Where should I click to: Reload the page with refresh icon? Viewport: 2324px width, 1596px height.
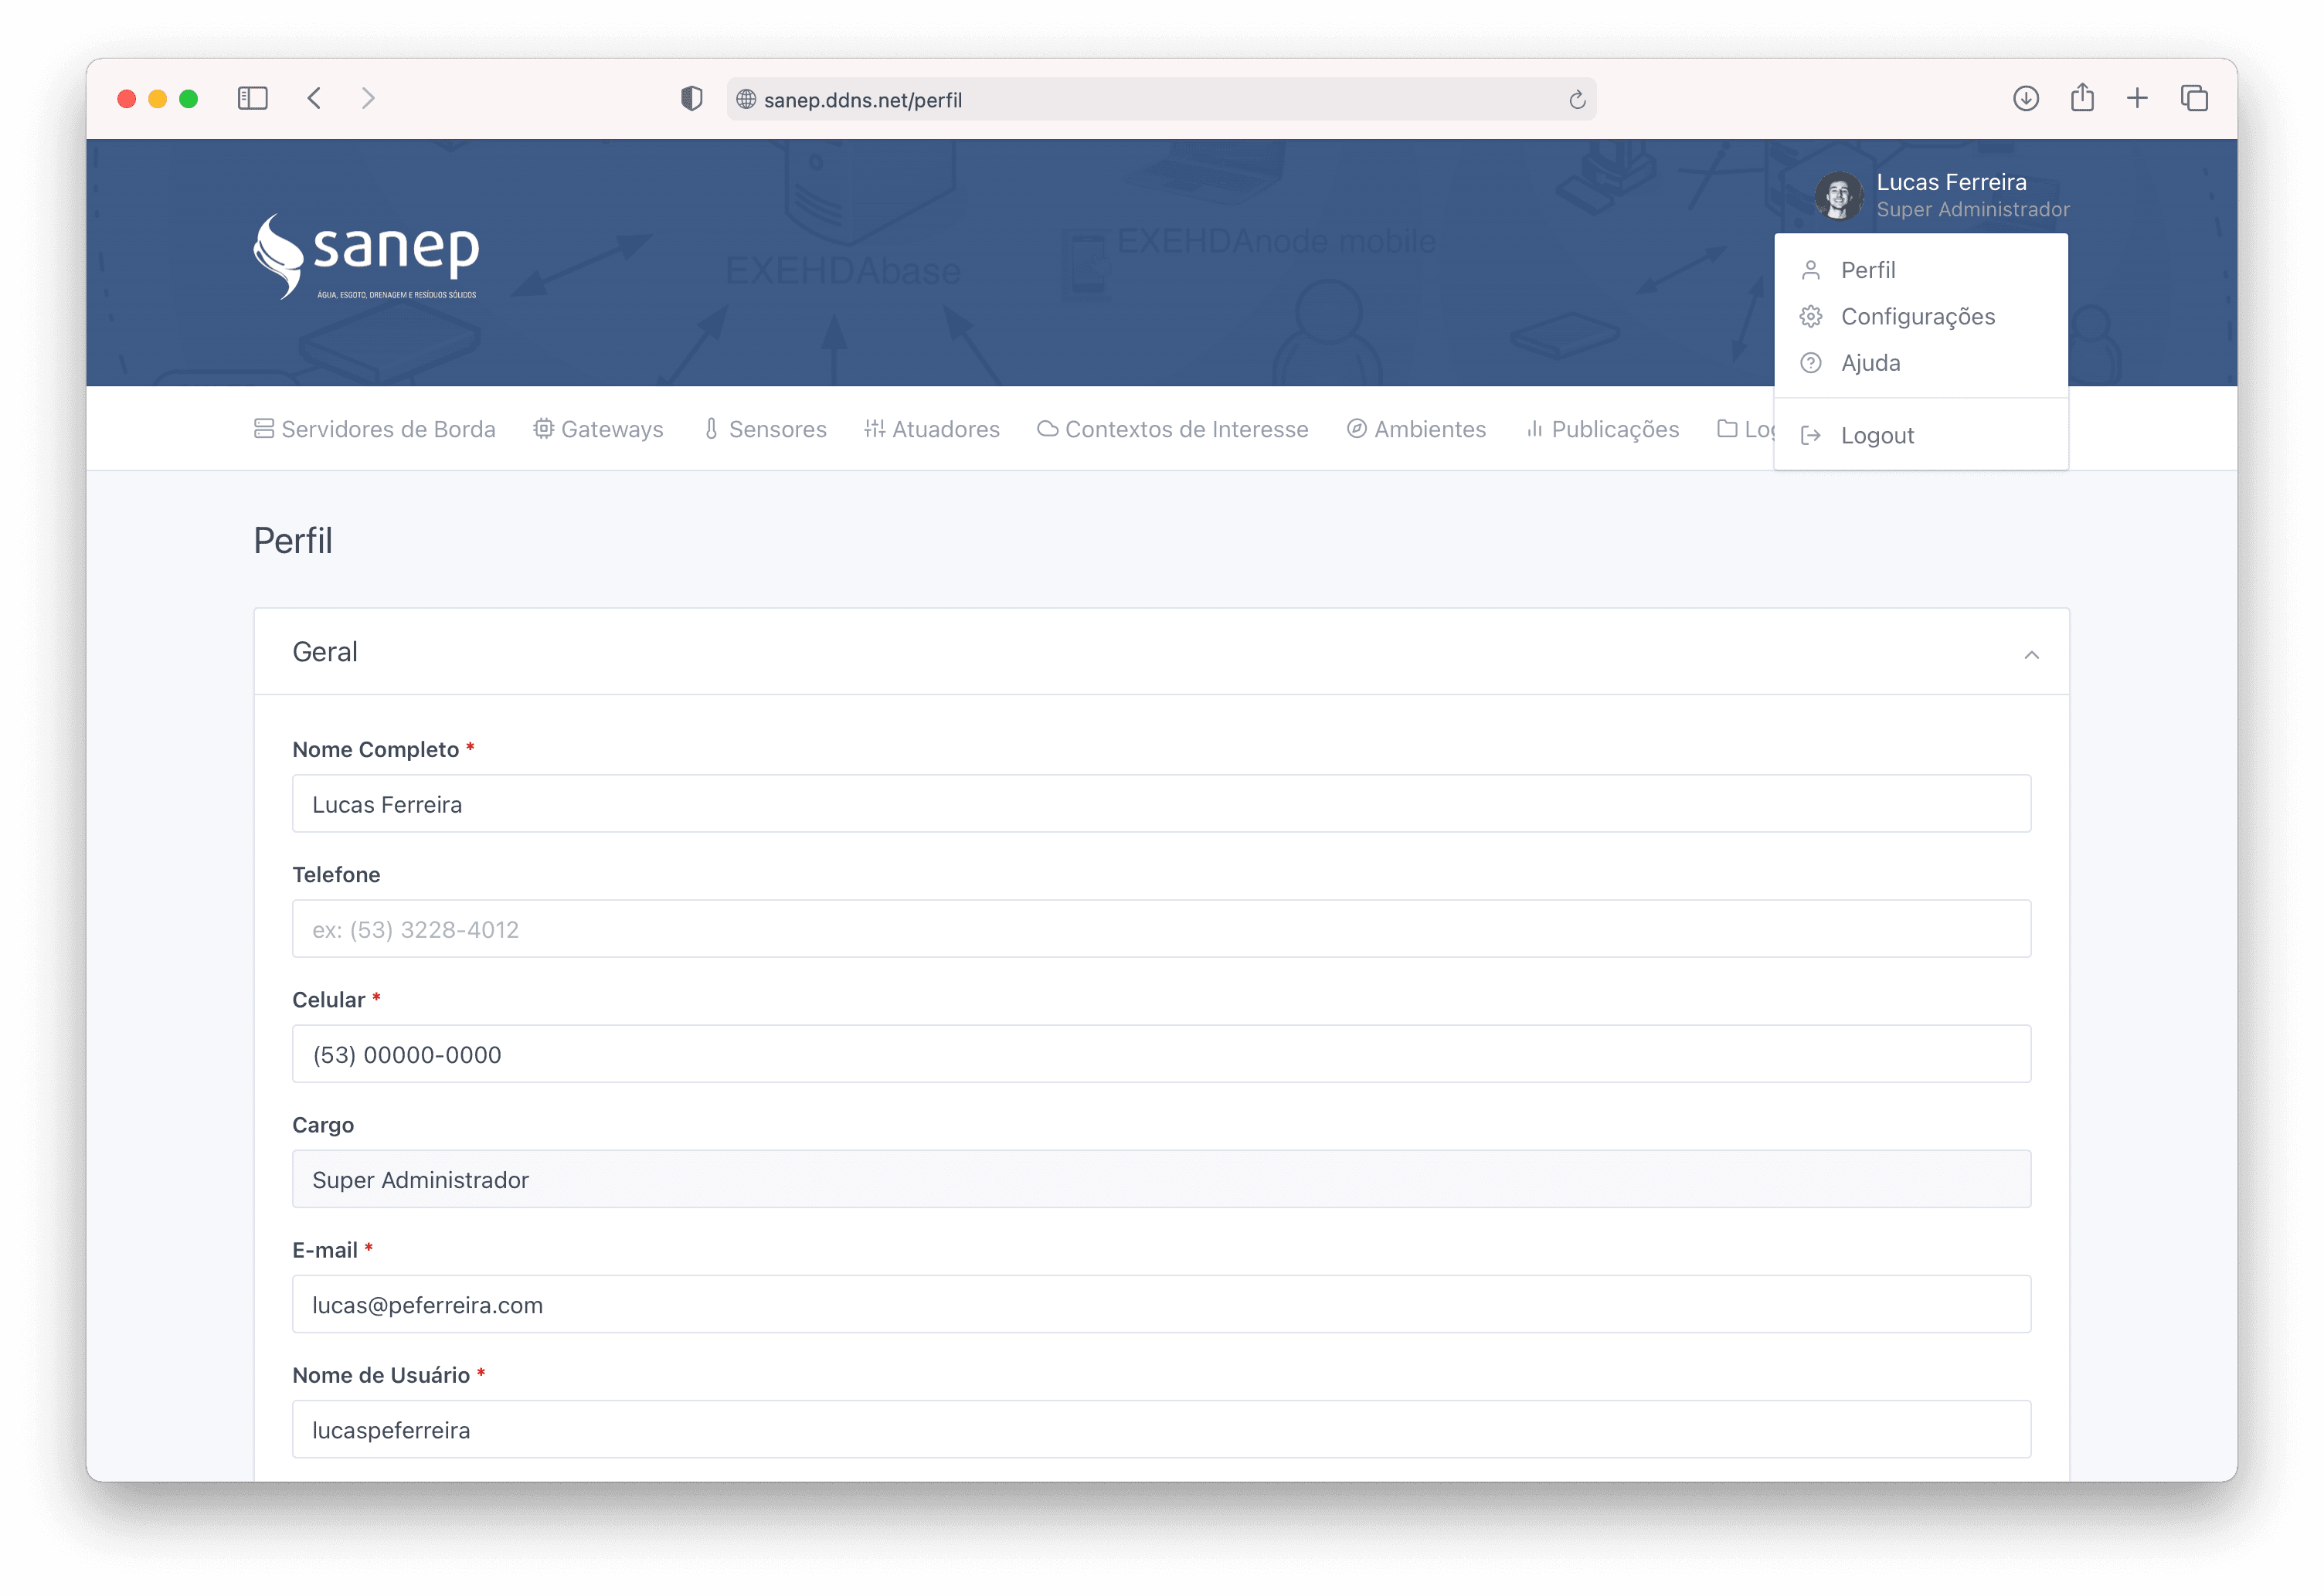pyautogui.click(x=1577, y=99)
